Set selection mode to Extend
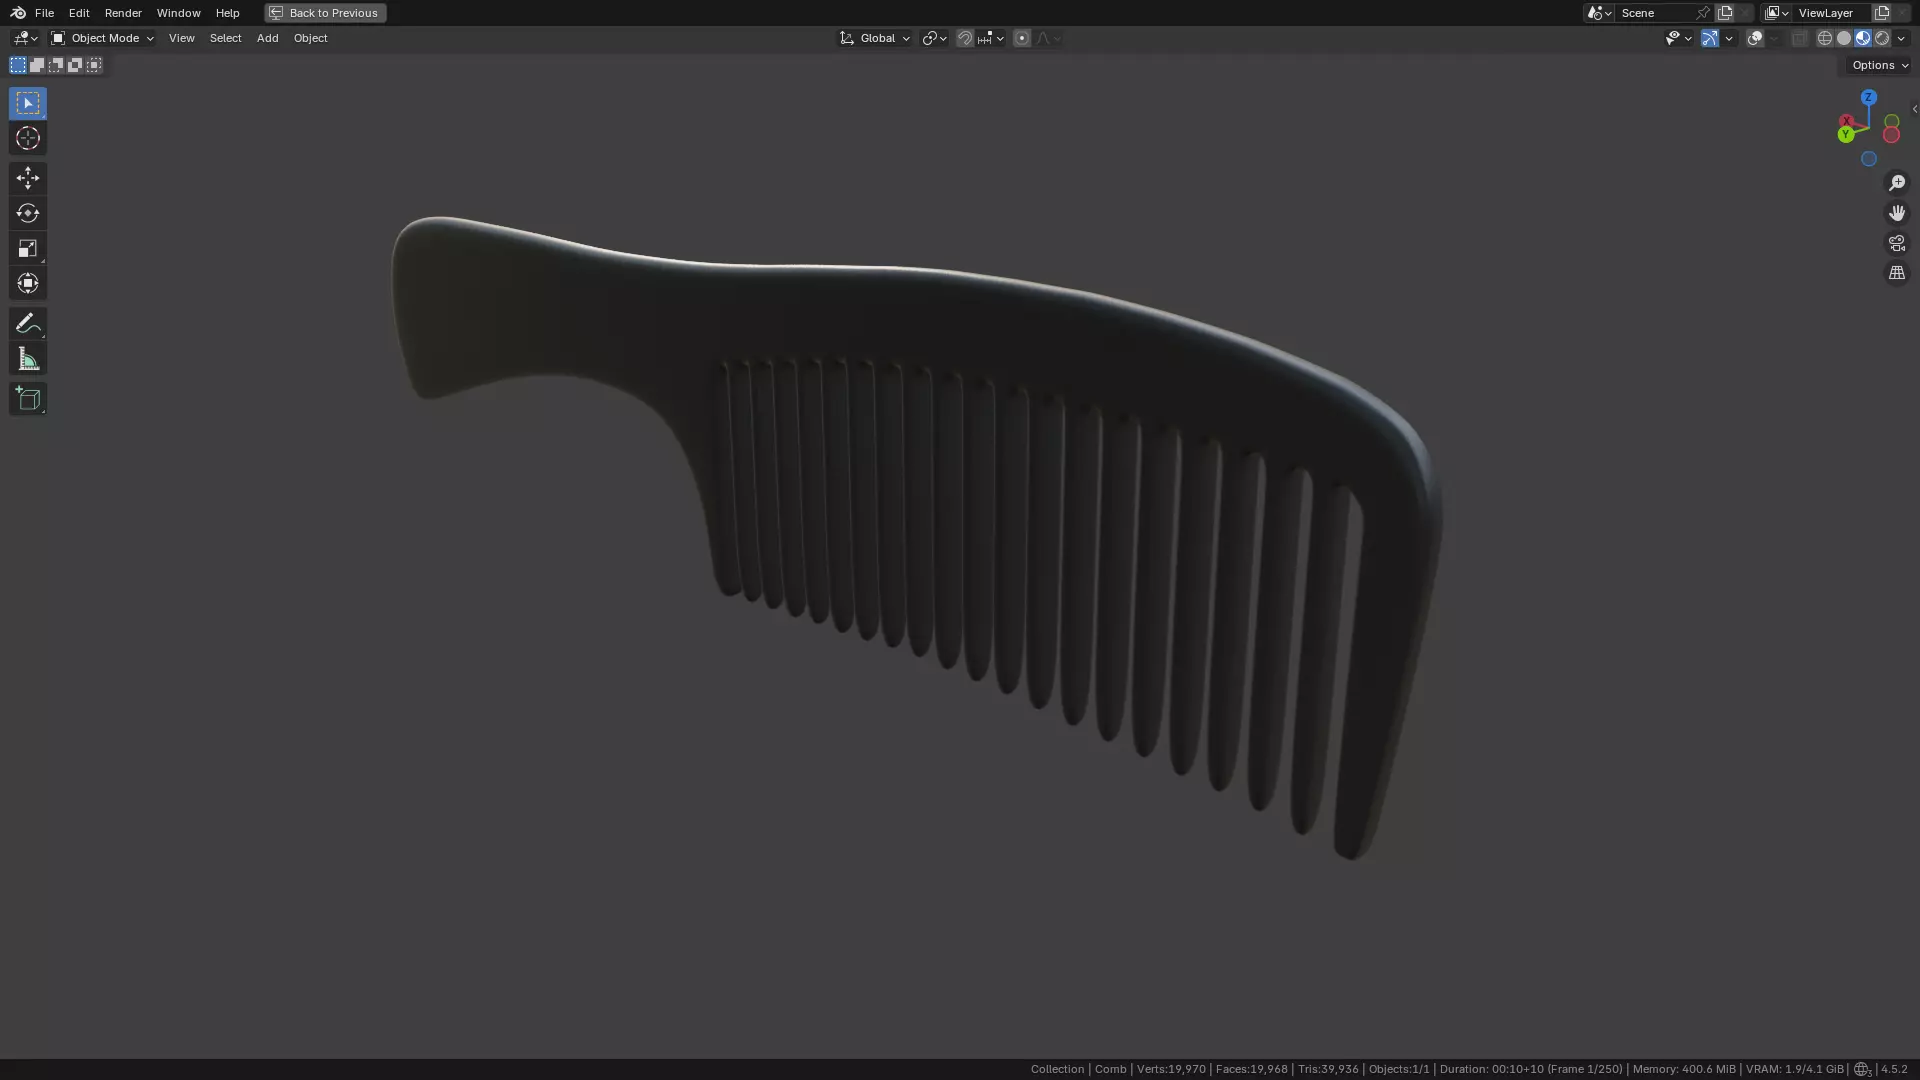This screenshot has height=1080, width=1920. coord(37,65)
